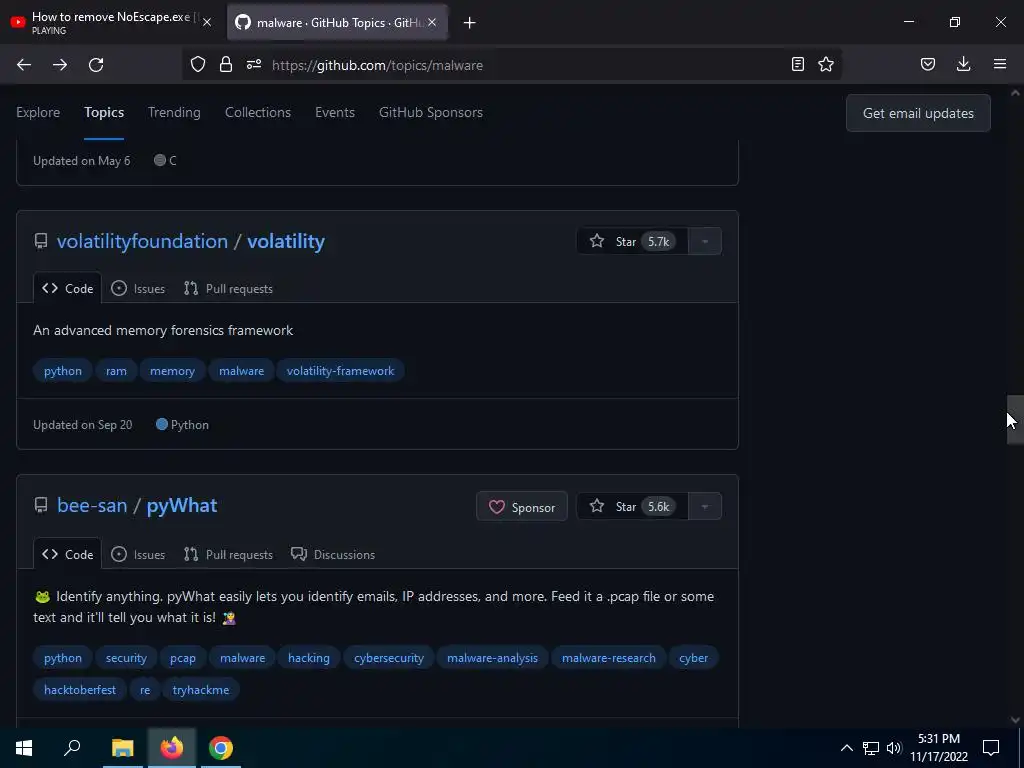Click the site security padlock icon

(226, 65)
